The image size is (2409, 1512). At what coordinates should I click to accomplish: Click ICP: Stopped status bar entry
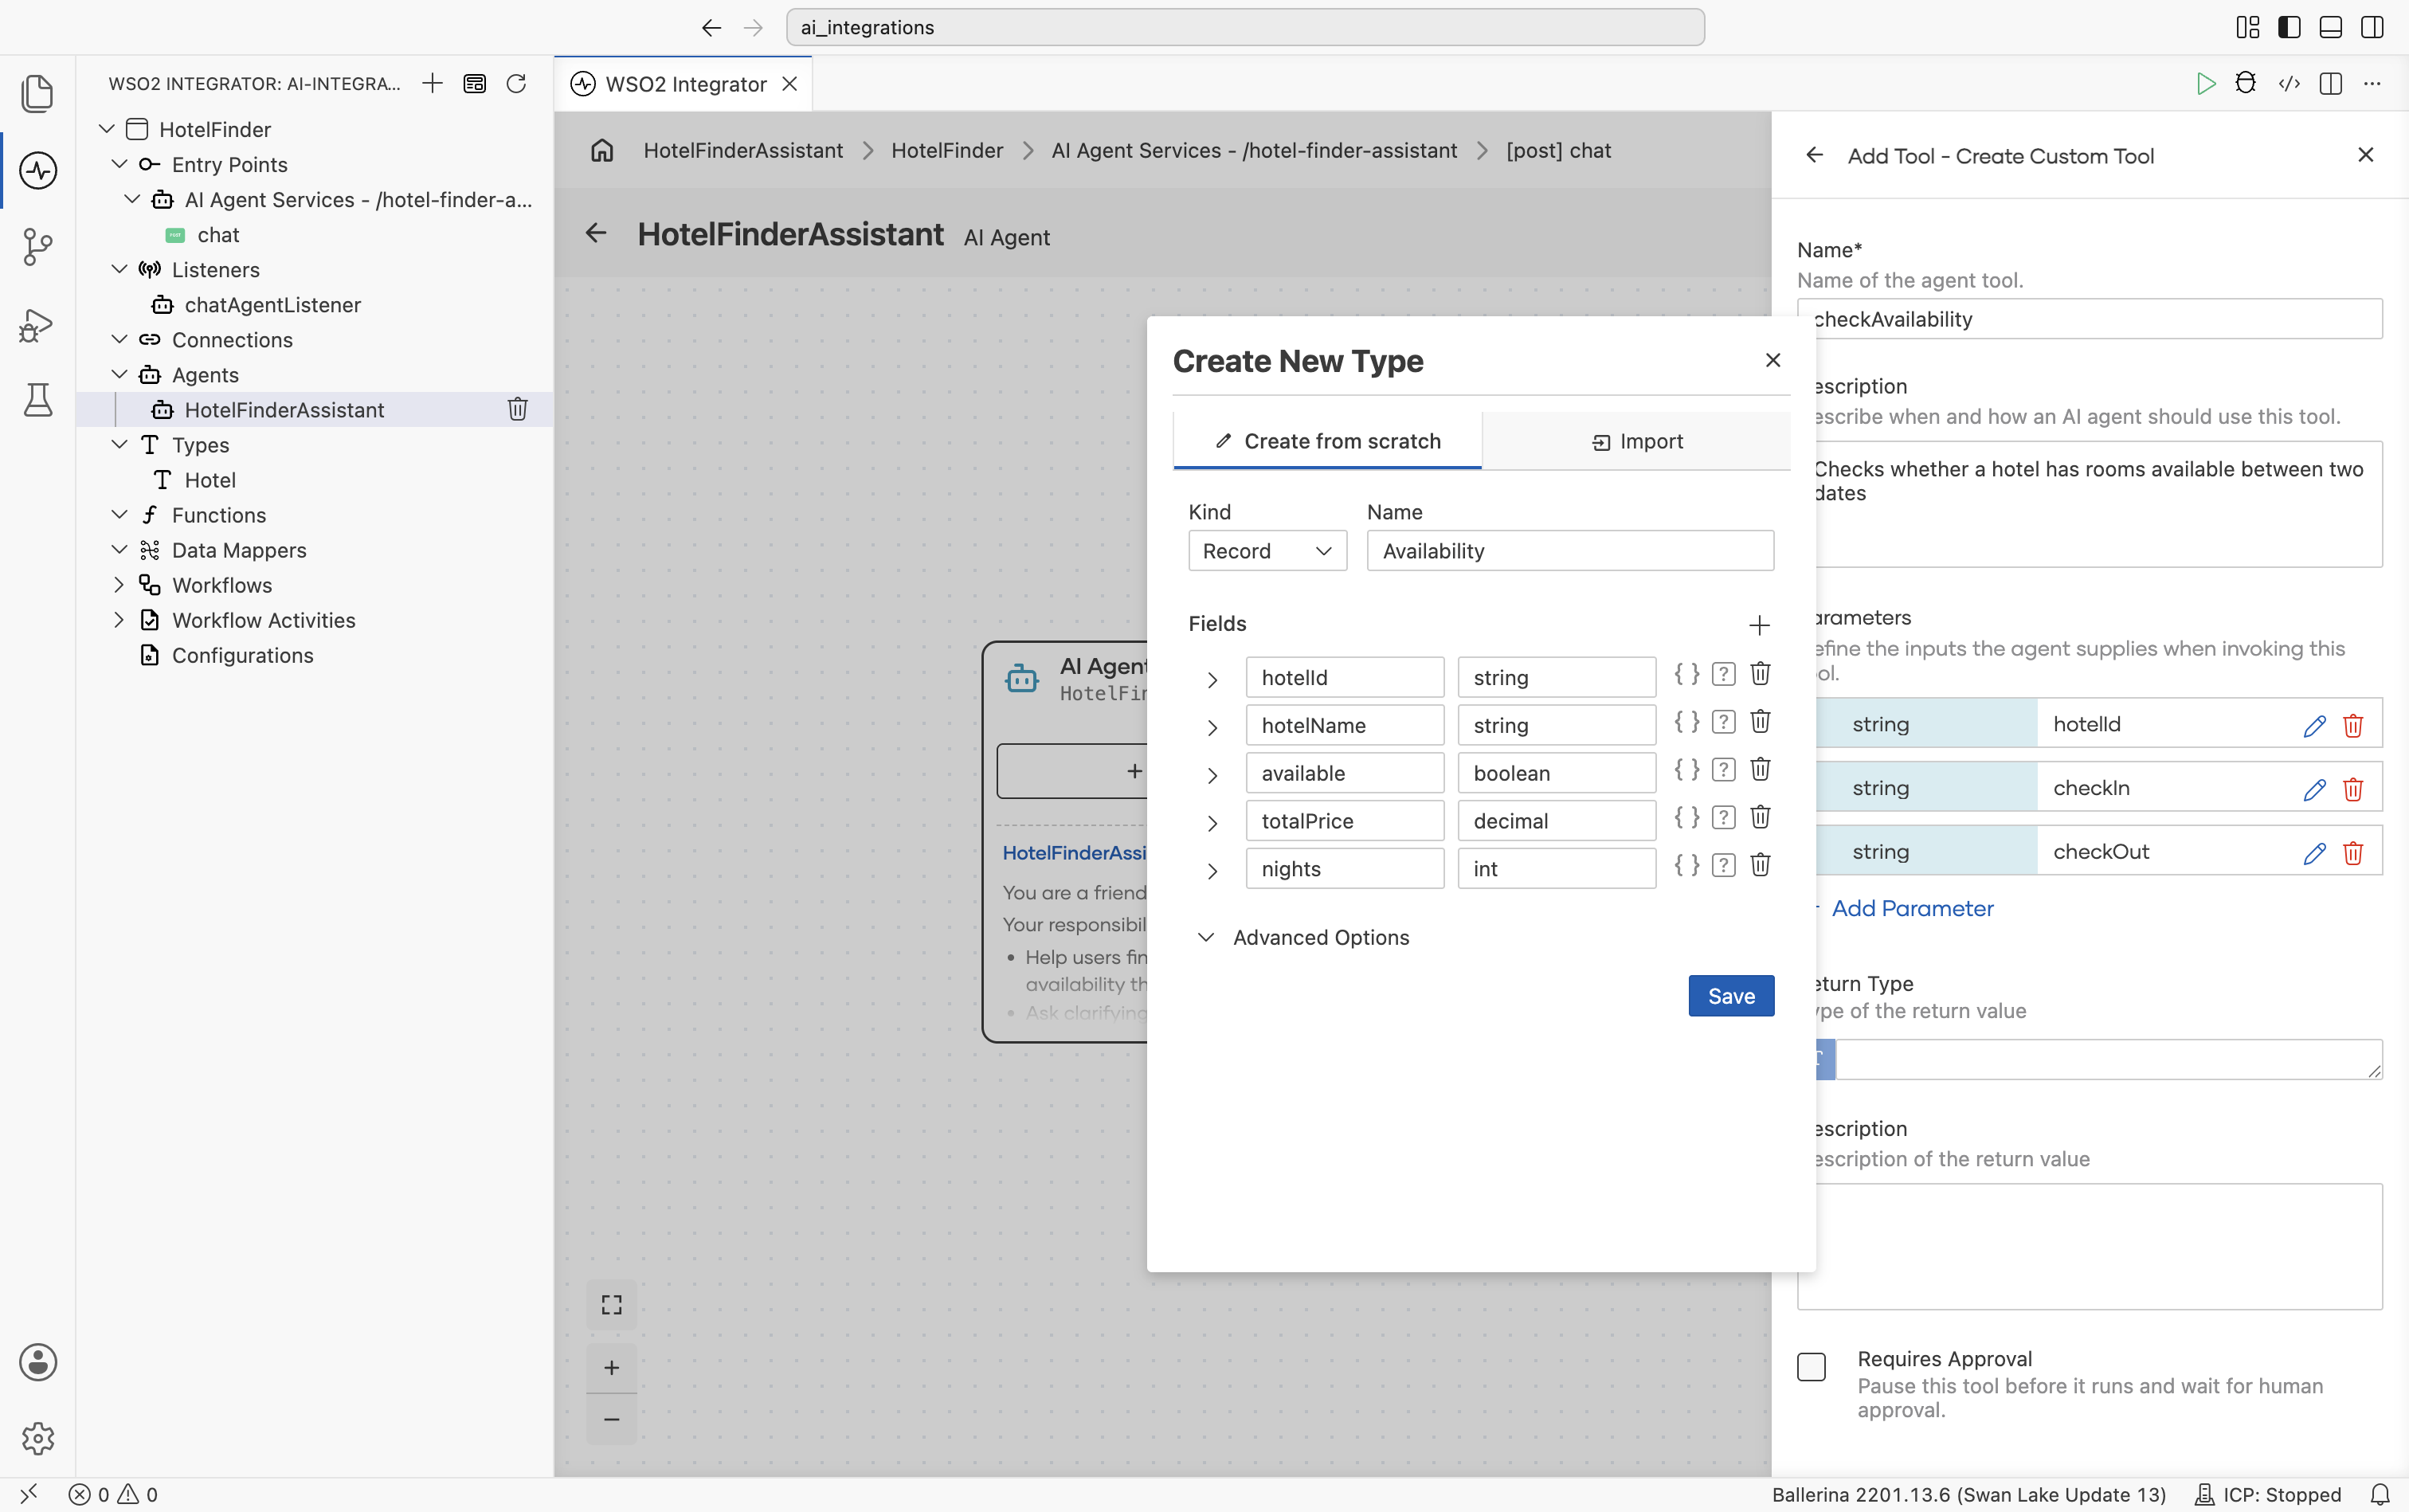pos(2269,1494)
